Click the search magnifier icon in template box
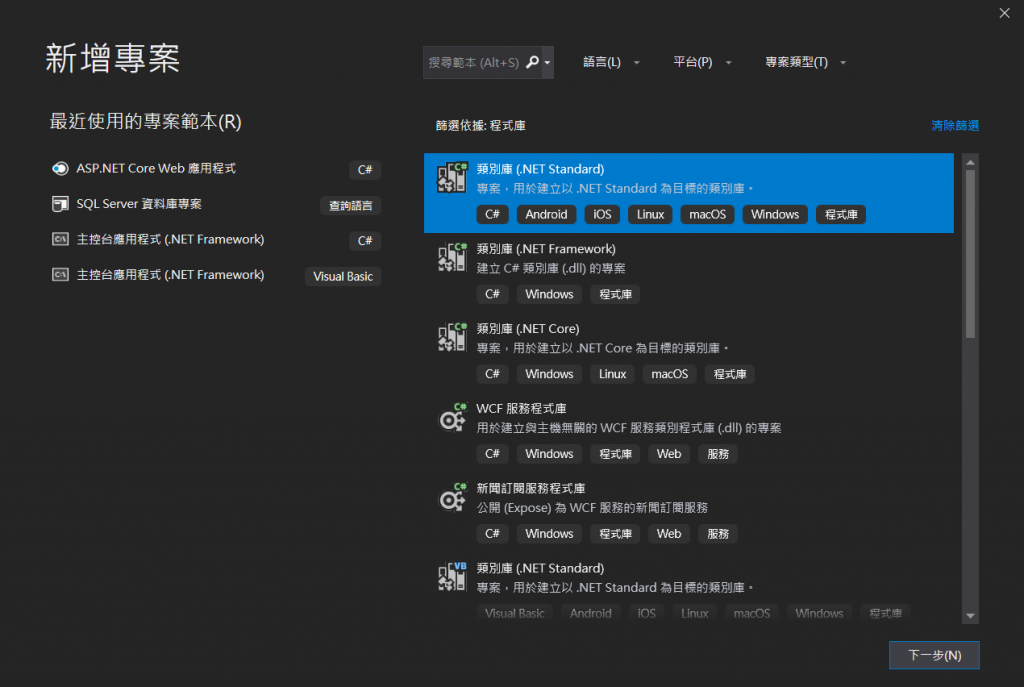1024x687 pixels. pyautogui.click(x=533, y=62)
